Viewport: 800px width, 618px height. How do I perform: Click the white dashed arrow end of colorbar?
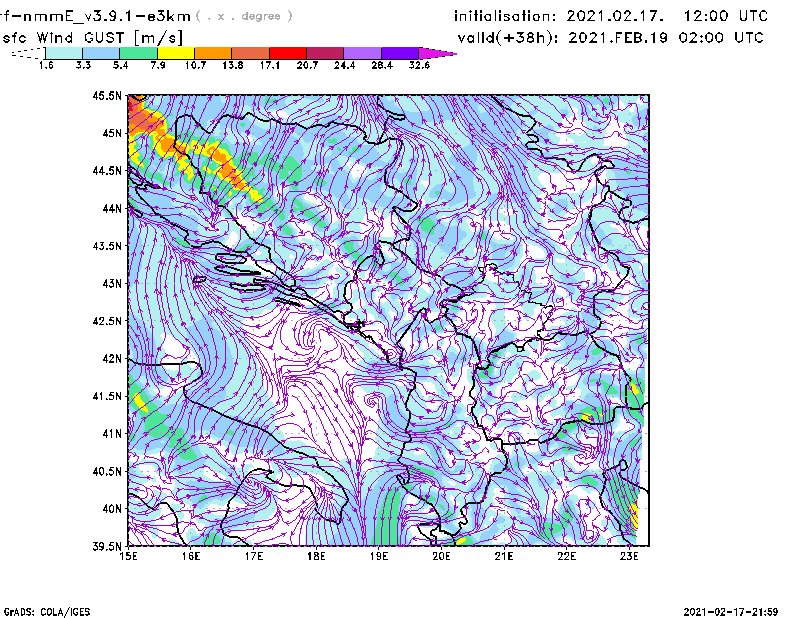click(x=28, y=53)
